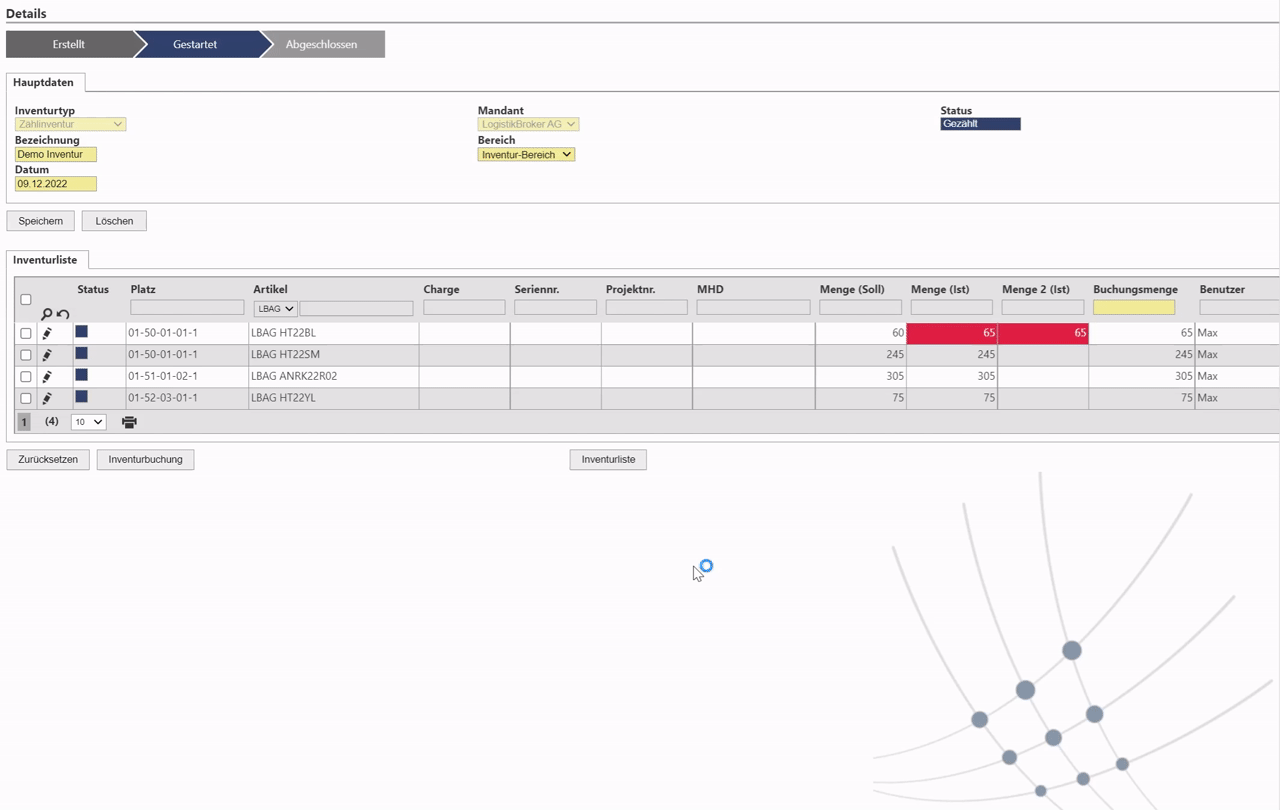
Task: Check the box for row LBAG HT22SM
Action: pyautogui.click(x=26, y=355)
